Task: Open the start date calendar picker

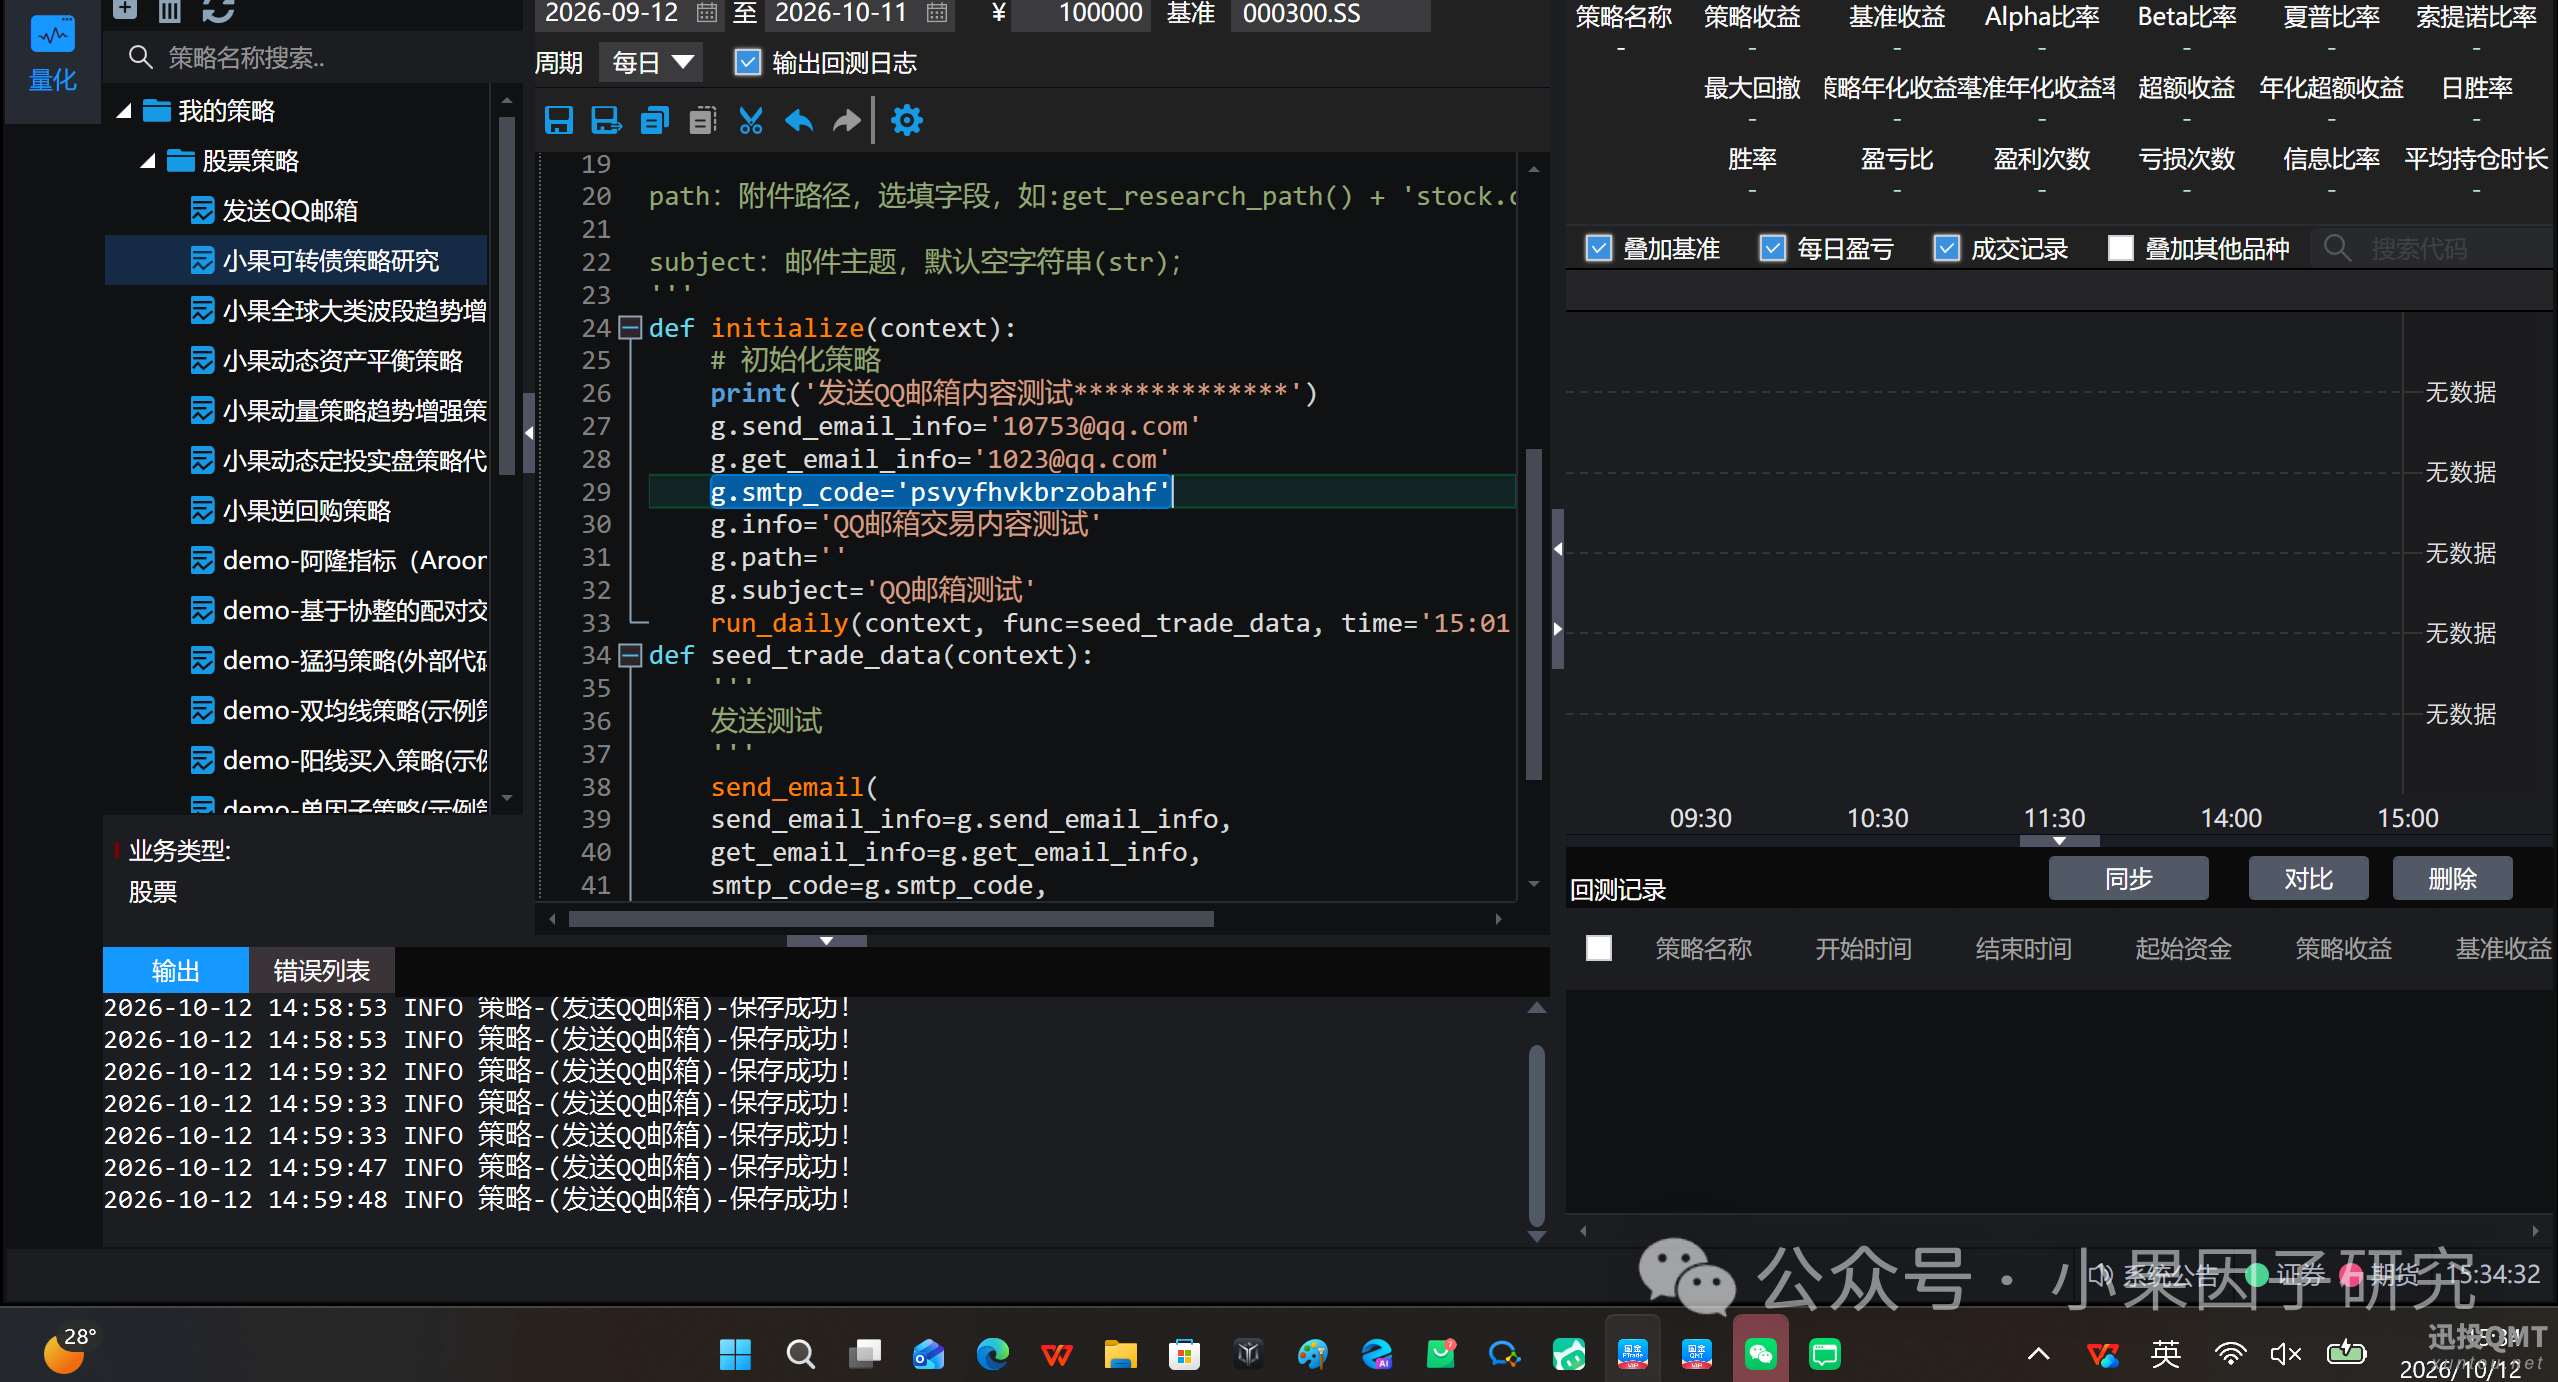Action: pos(707,13)
